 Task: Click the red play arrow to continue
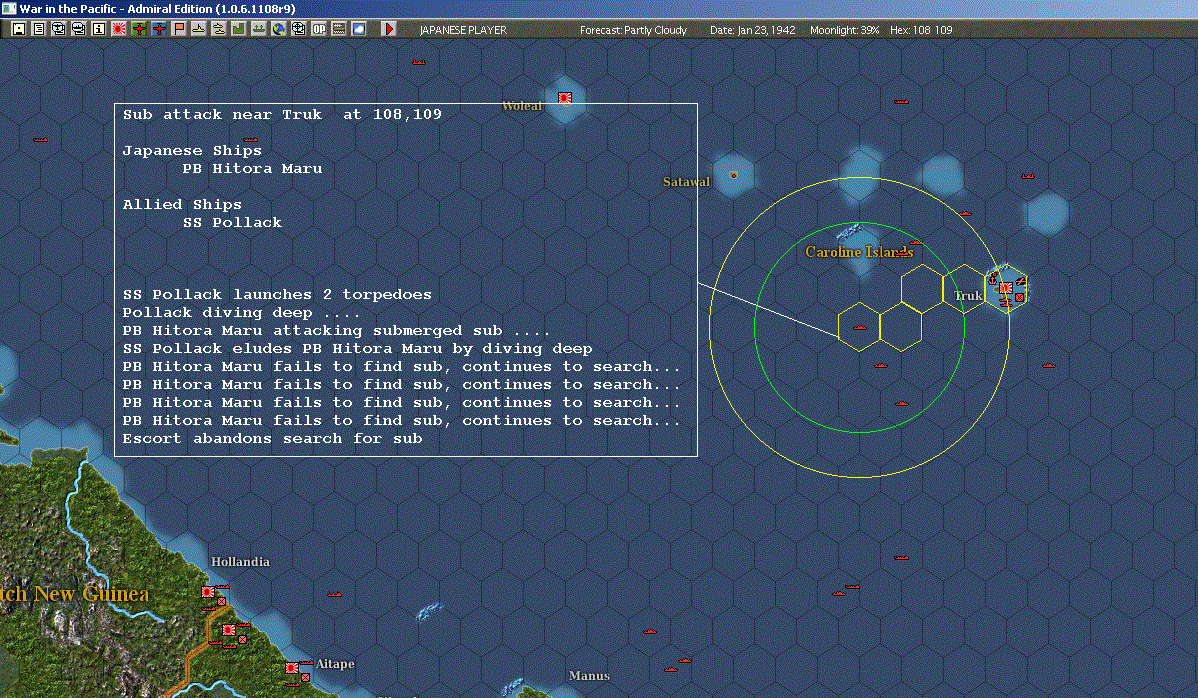(x=389, y=29)
